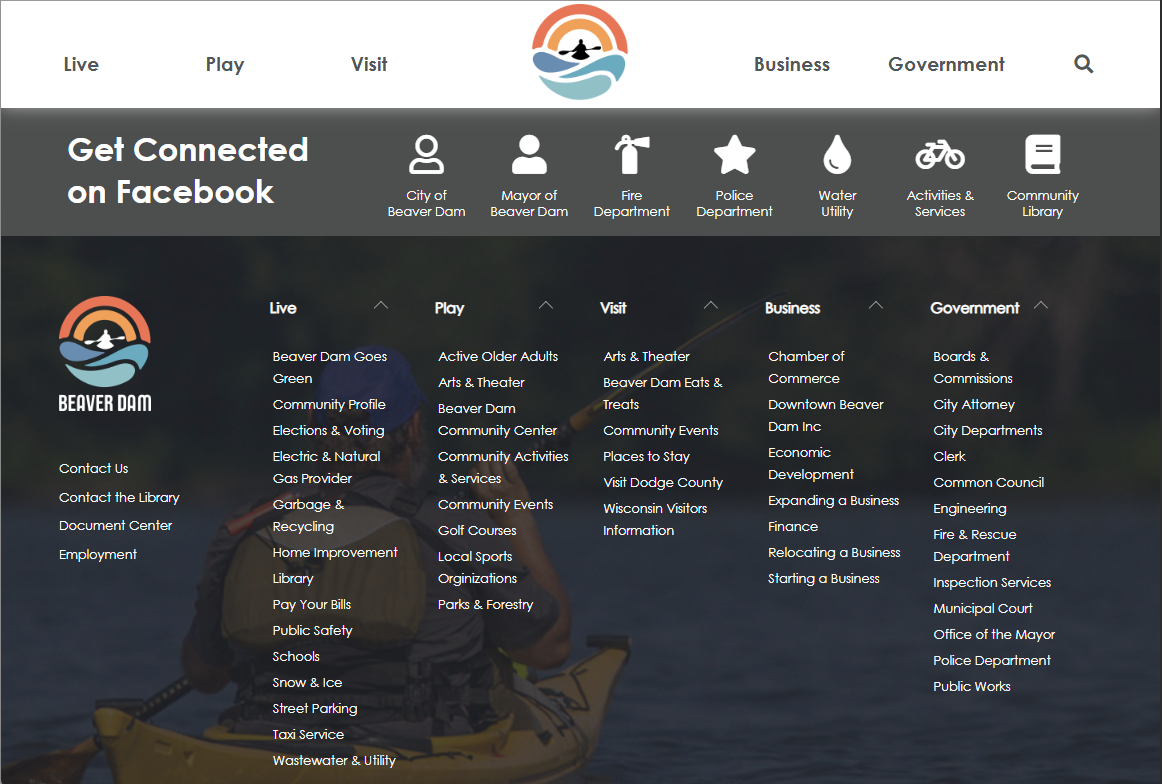Viewport: 1162px width, 784px height.
Task: Open Engineering link
Action: [970, 508]
